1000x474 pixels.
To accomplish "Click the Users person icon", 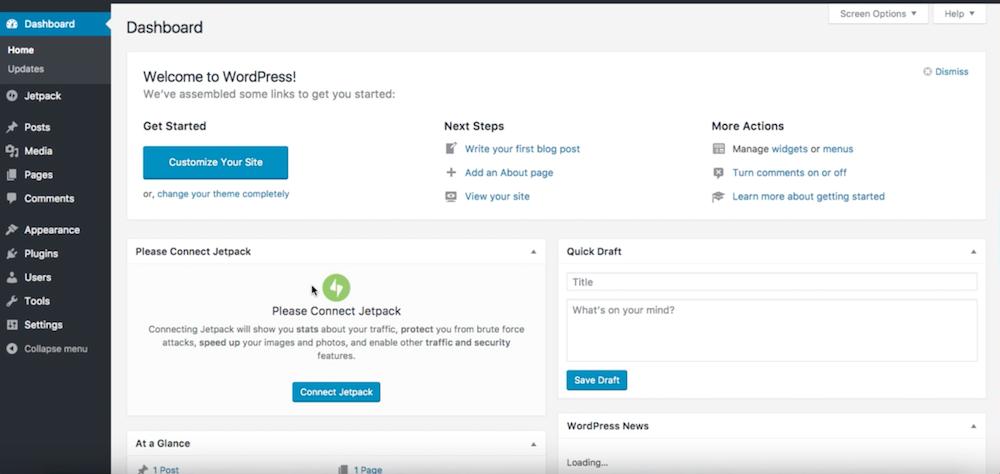I will 11,278.
